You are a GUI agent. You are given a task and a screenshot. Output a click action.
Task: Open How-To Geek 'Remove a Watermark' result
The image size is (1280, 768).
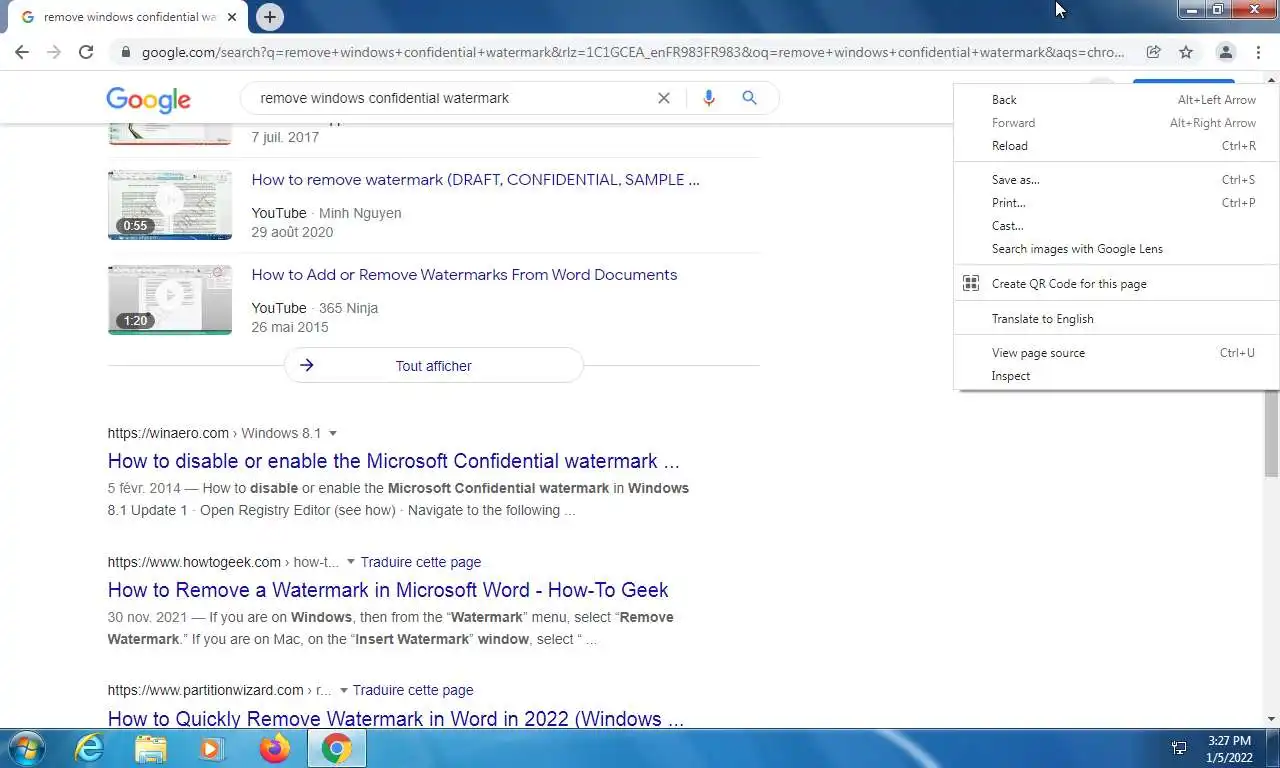388,590
